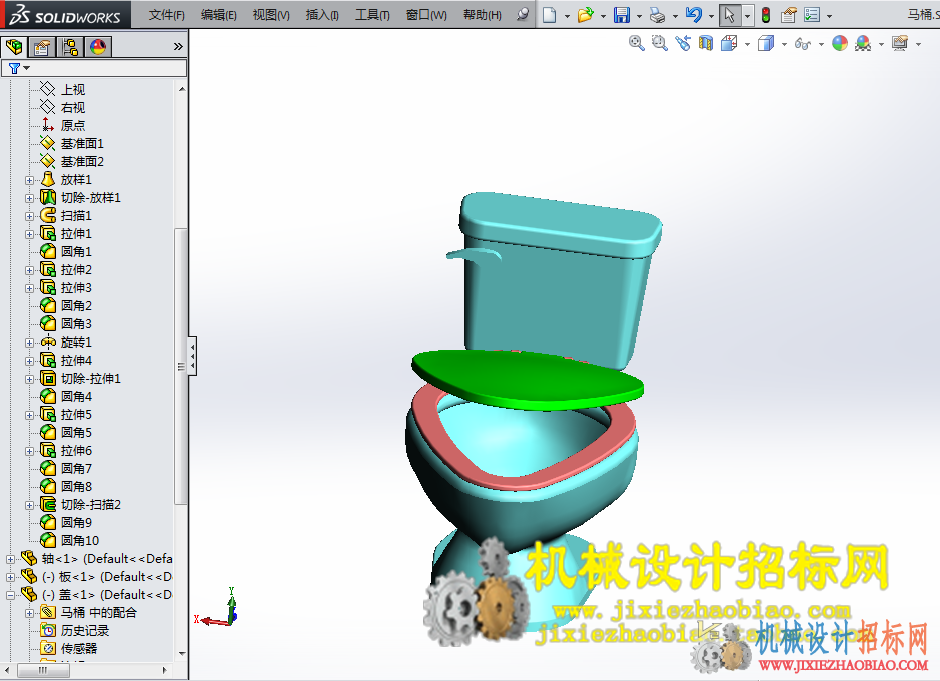Expand the 切除-扫描2 feature node
Screen dimensions: 940x681
coord(29,505)
